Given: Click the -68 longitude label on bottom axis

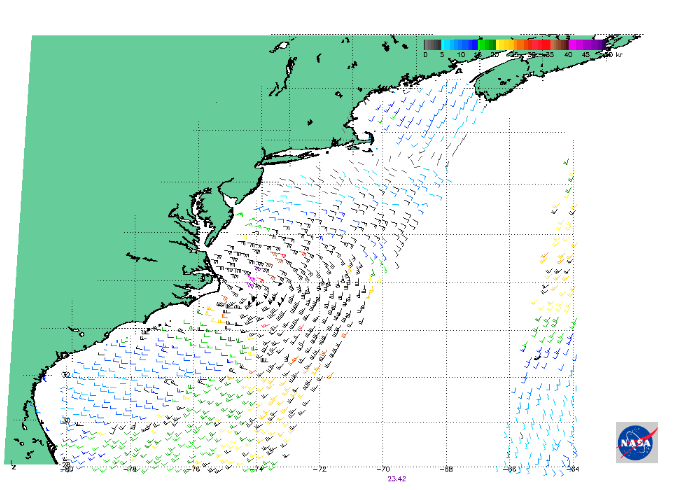Looking at the screenshot, I should click(x=446, y=467).
